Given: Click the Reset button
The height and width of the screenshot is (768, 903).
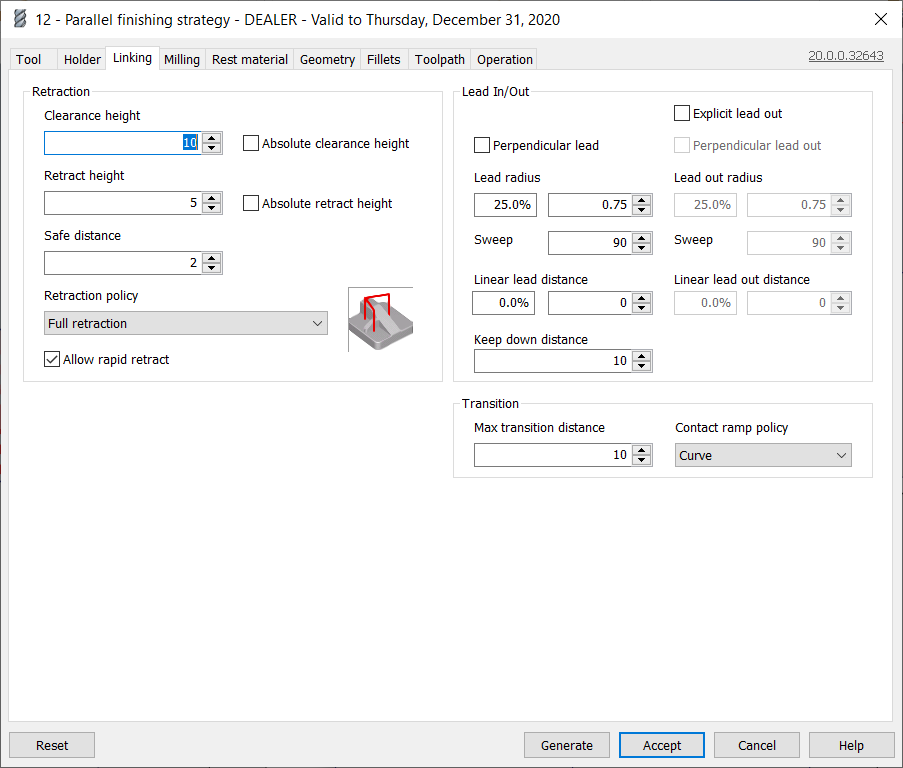Looking at the screenshot, I should click(52, 745).
